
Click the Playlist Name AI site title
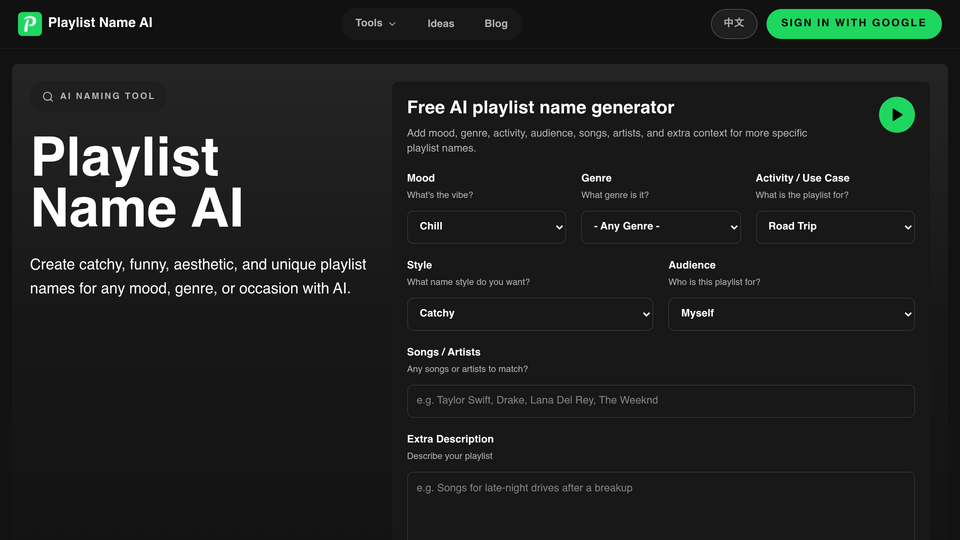tap(100, 23)
